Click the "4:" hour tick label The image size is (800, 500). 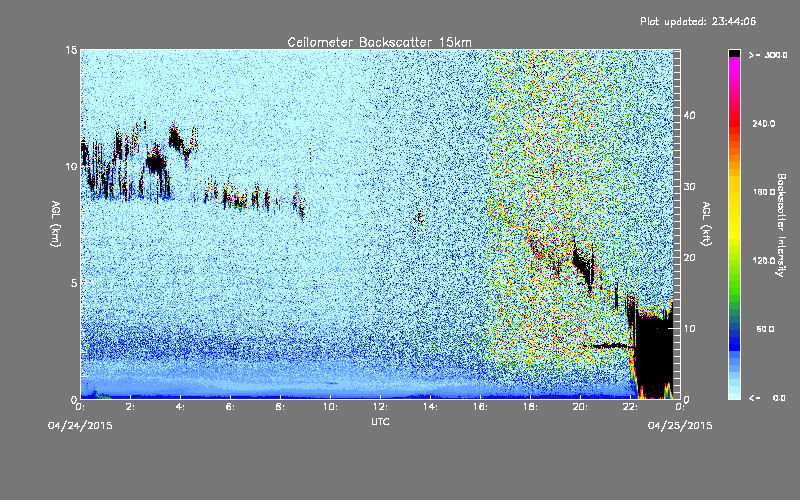pyautogui.click(x=181, y=407)
